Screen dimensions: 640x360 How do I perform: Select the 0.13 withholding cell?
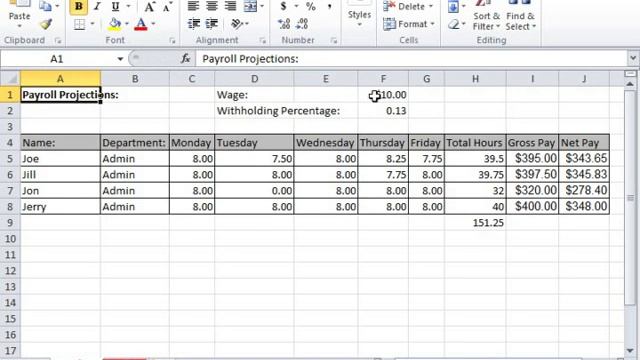(x=383, y=111)
